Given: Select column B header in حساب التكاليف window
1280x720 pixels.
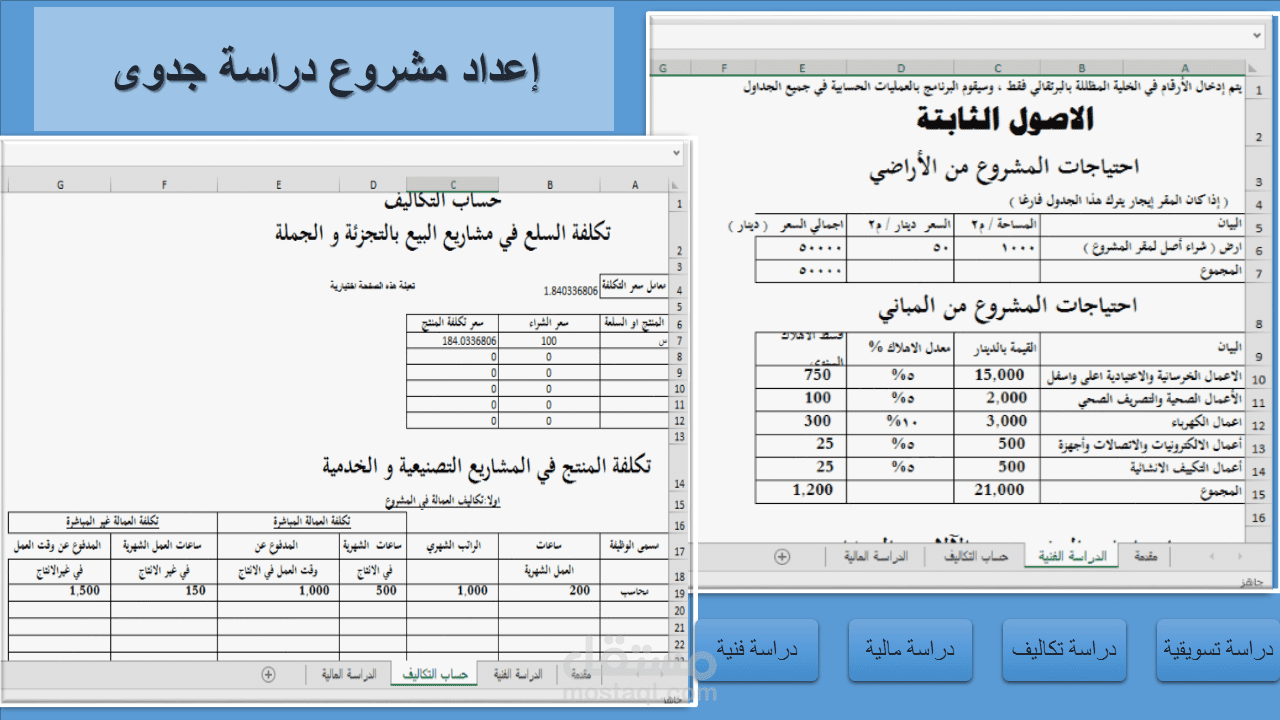Looking at the screenshot, I should [550, 185].
